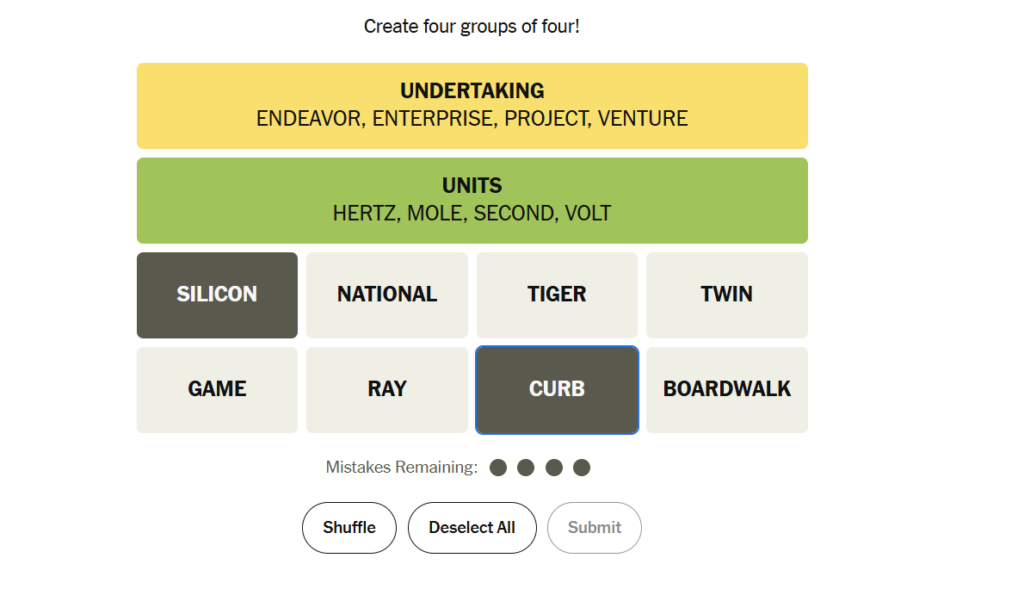Click the greyed-out Submit button
The height and width of the screenshot is (589, 1024).
coord(594,527)
